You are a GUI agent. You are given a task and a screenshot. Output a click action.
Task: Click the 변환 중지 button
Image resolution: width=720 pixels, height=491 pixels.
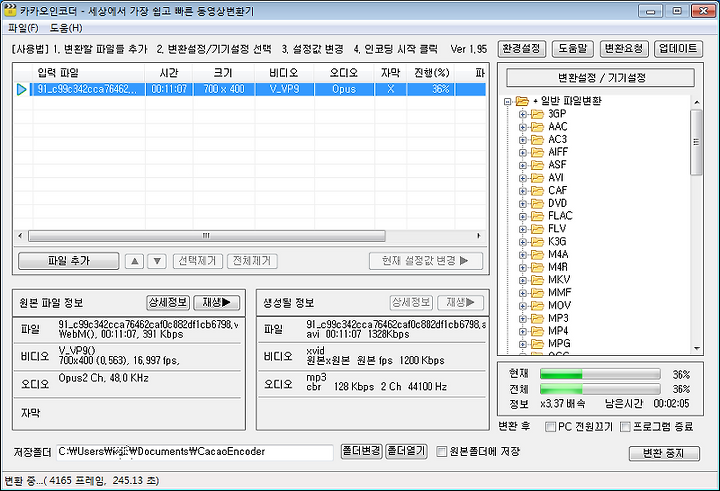664,453
